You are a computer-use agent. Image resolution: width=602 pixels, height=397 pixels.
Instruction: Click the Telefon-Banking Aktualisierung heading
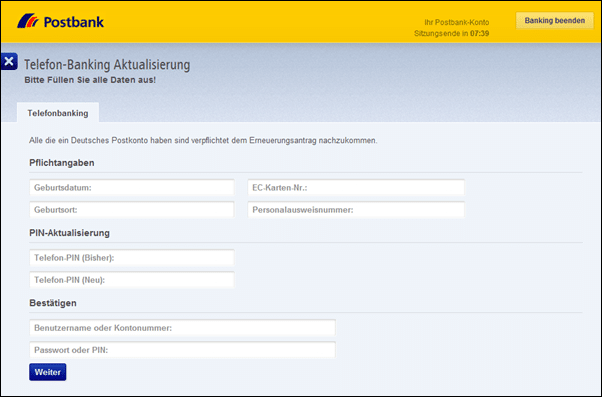click(x=107, y=65)
